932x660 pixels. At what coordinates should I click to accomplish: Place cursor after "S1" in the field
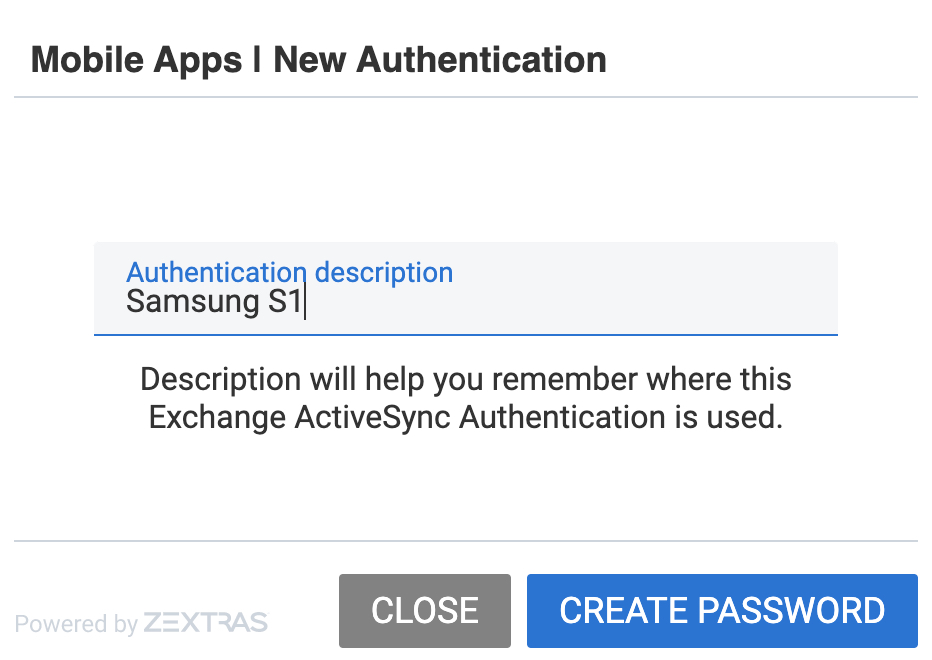[x=304, y=302]
